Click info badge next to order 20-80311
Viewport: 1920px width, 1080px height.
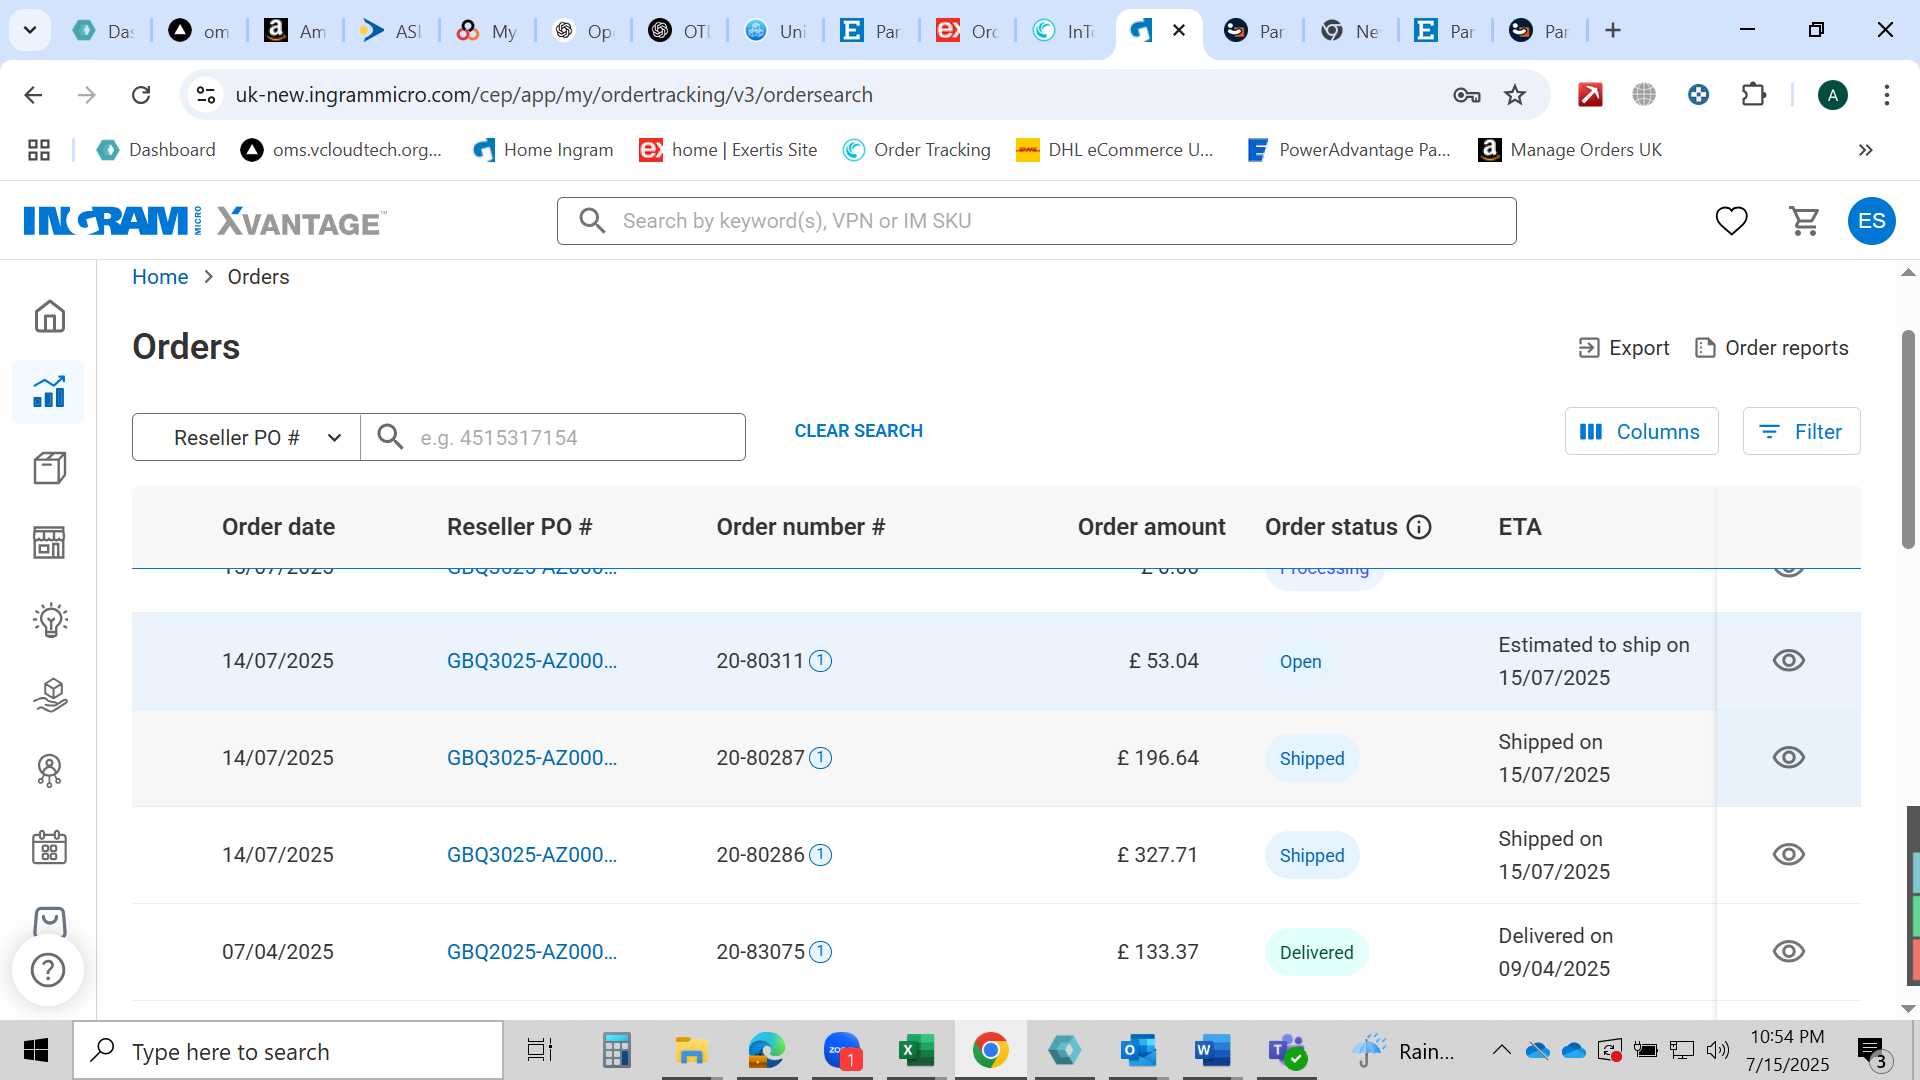pyautogui.click(x=820, y=661)
